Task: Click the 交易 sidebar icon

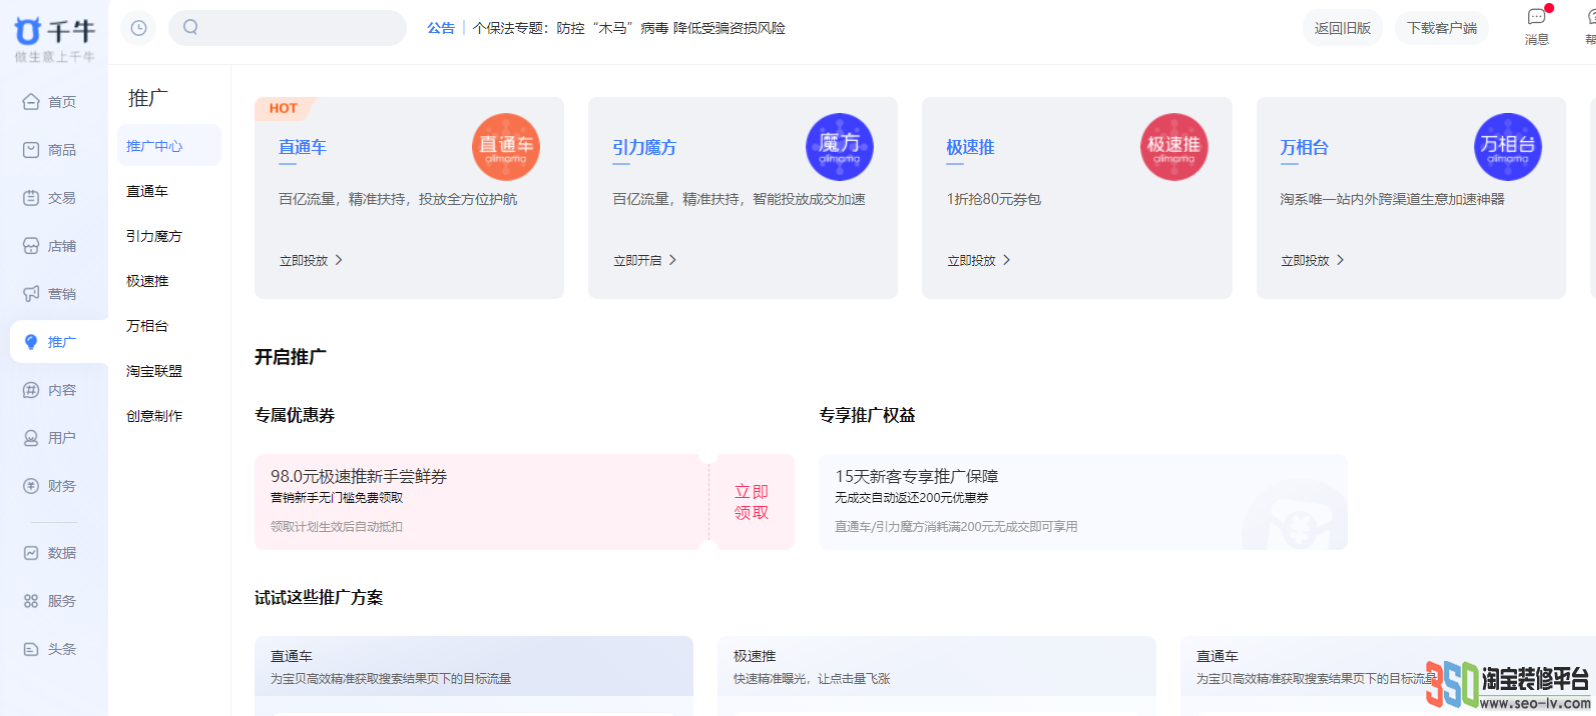Action: (31, 198)
